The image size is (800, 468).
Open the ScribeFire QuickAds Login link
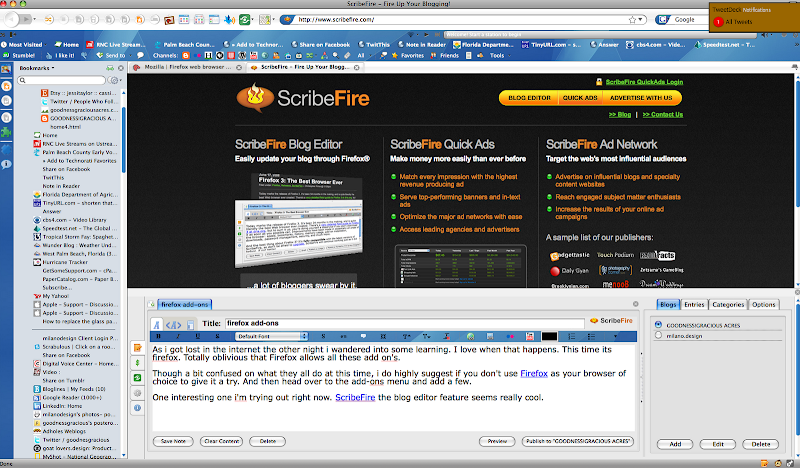pos(644,82)
